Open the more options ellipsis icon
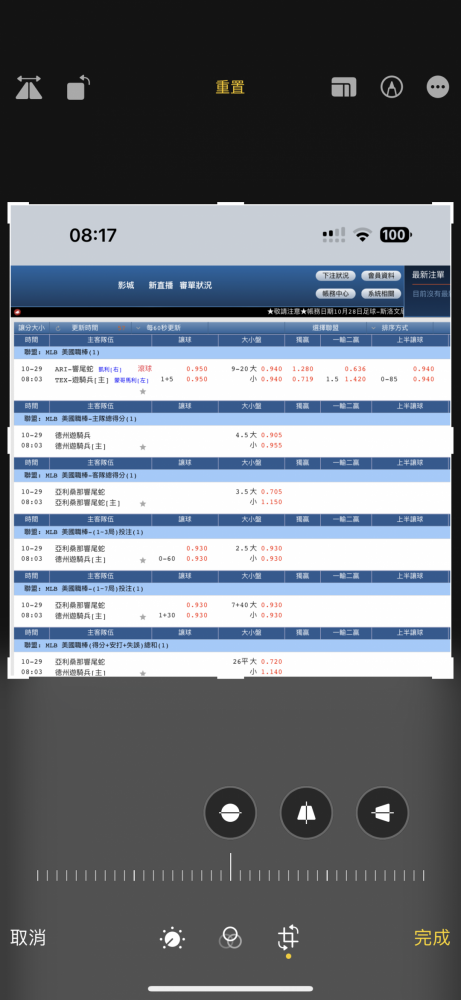 click(x=437, y=87)
